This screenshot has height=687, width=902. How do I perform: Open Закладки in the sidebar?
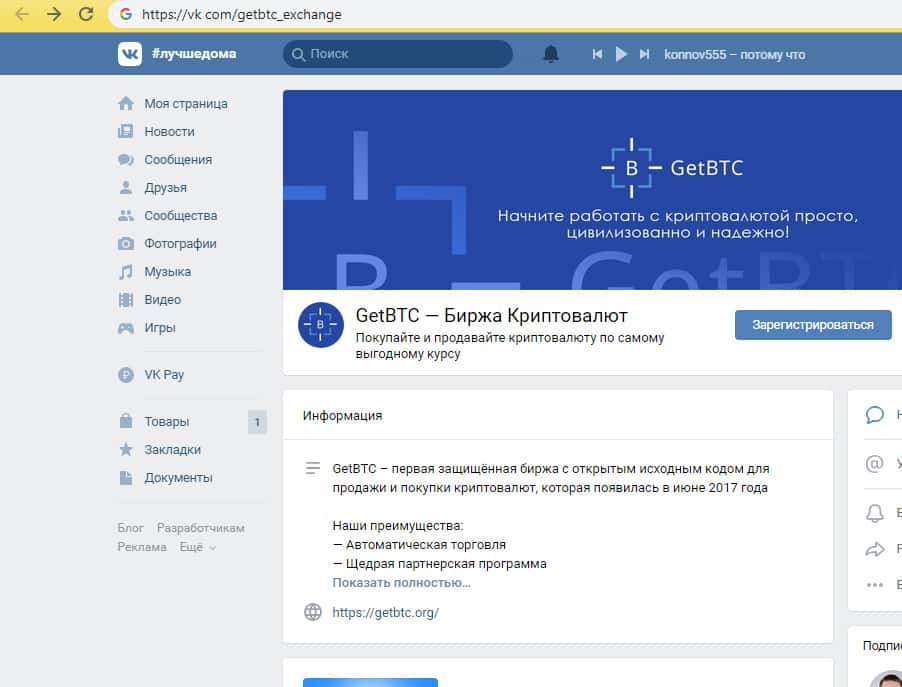tap(172, 450)
